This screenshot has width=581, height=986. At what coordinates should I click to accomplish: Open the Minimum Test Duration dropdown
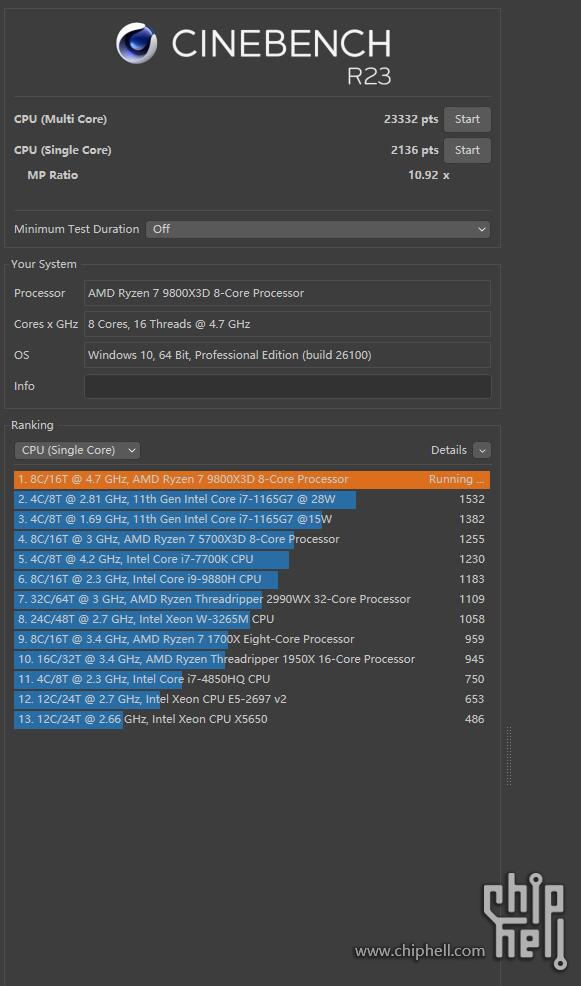pos(318,230)
